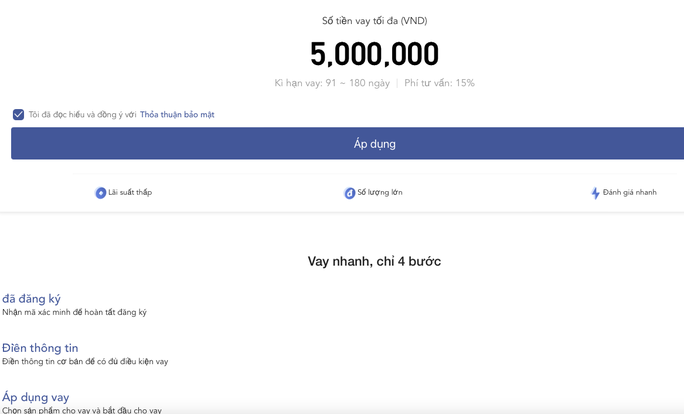Click the 'Phí tư vấn: 15%' text
Image resolution: width=684 pixels, height=414 pixels.
pos(439,83)
